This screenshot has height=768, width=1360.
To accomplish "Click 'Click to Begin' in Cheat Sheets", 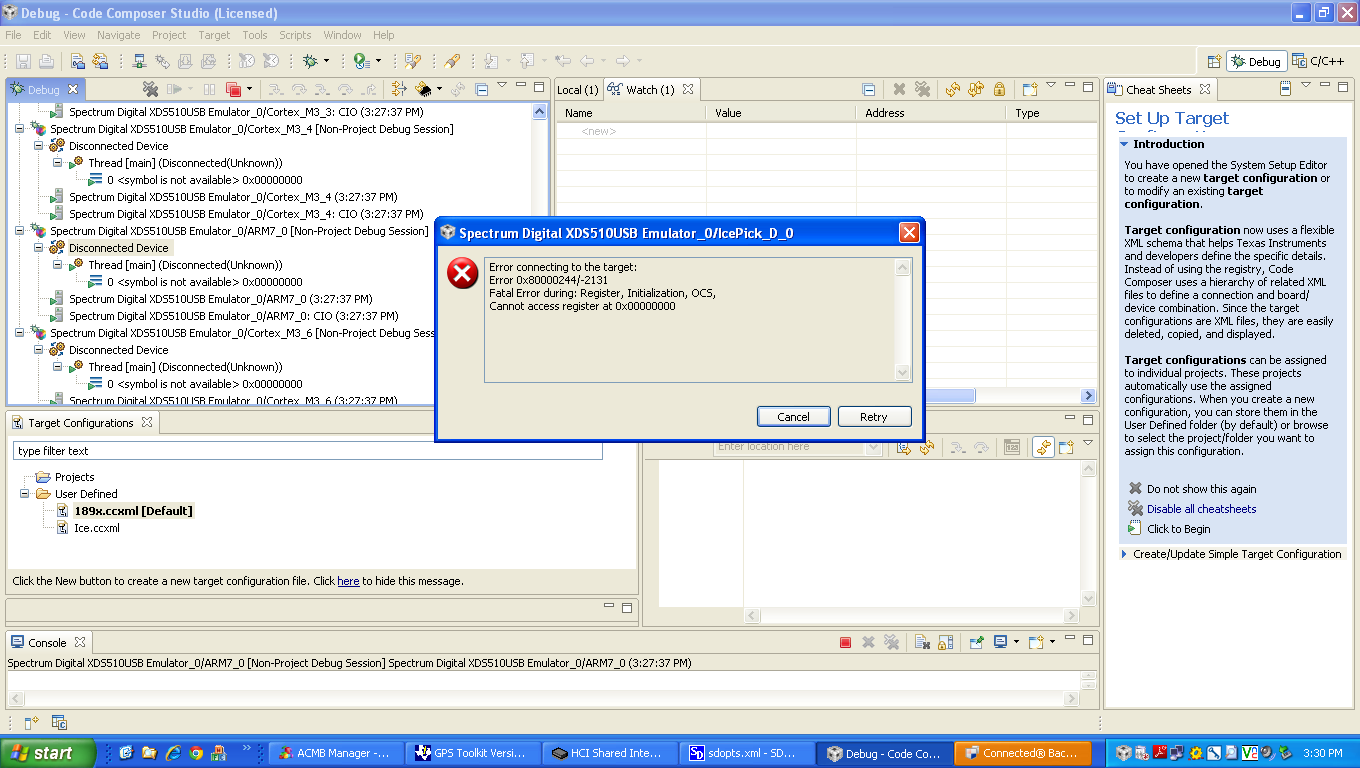I will pyautogui.click(x=1178, y=529).
